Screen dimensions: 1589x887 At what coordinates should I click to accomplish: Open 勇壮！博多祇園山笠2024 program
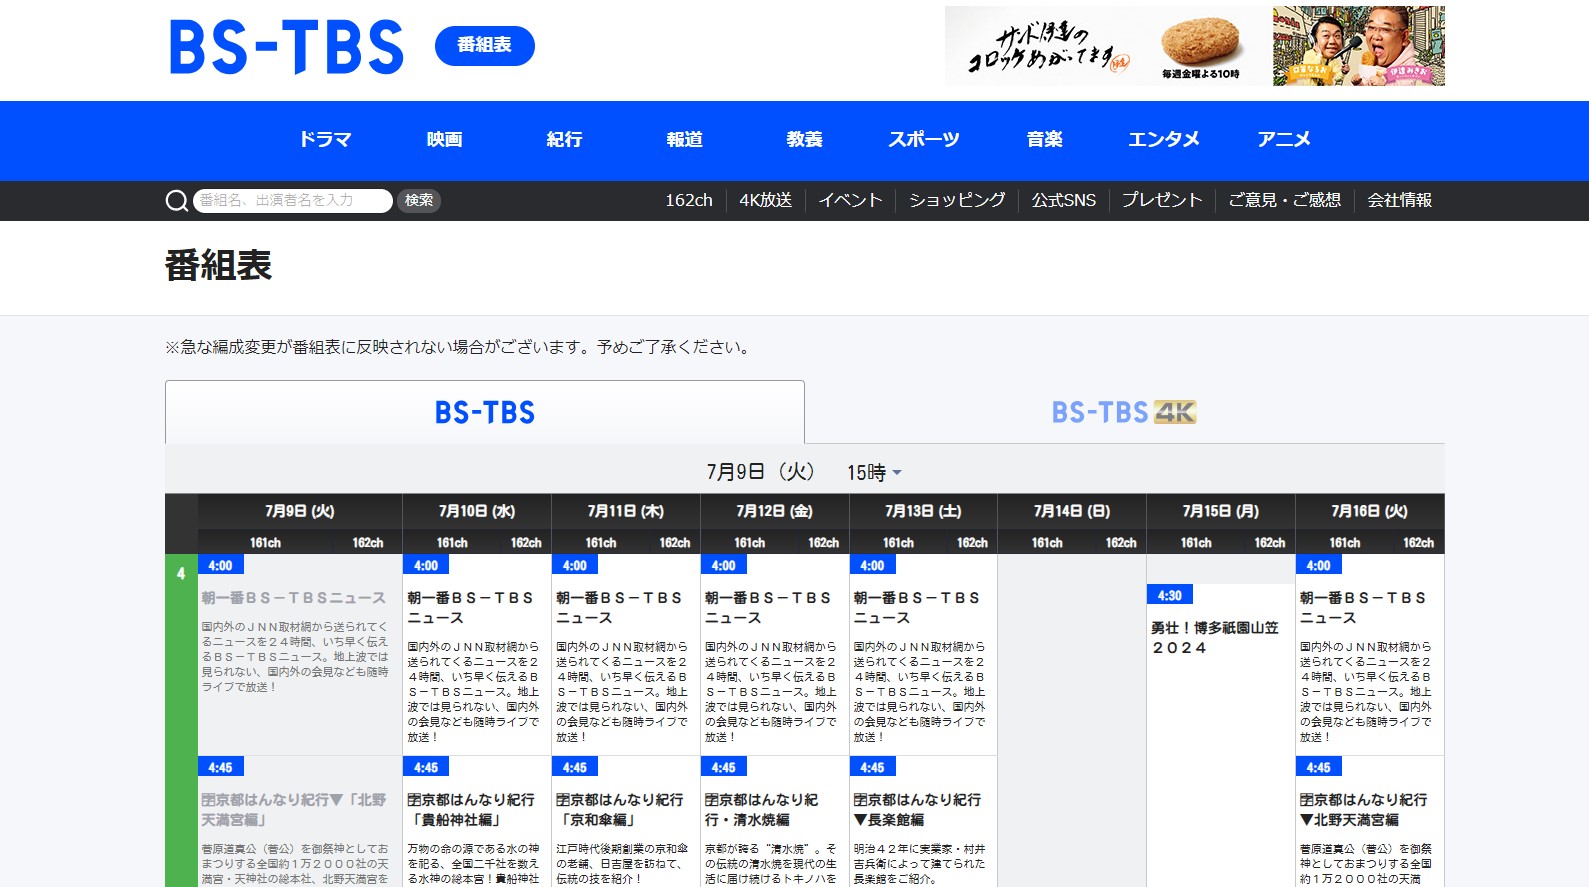1215,638
